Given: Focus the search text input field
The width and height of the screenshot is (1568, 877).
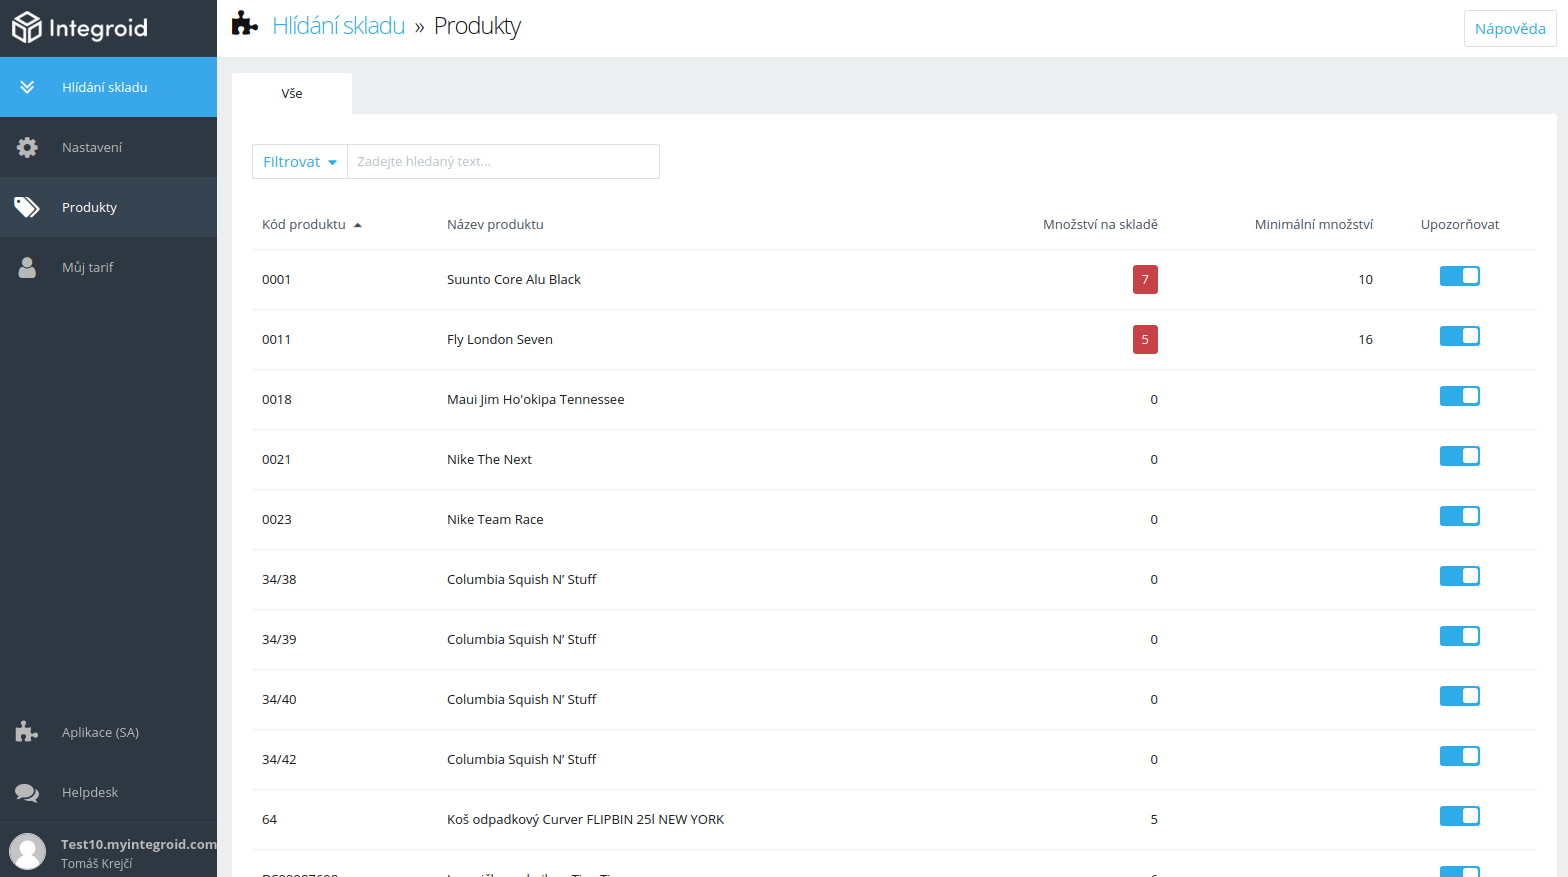Looking at the screenshot, I should [x=503, y=161].
